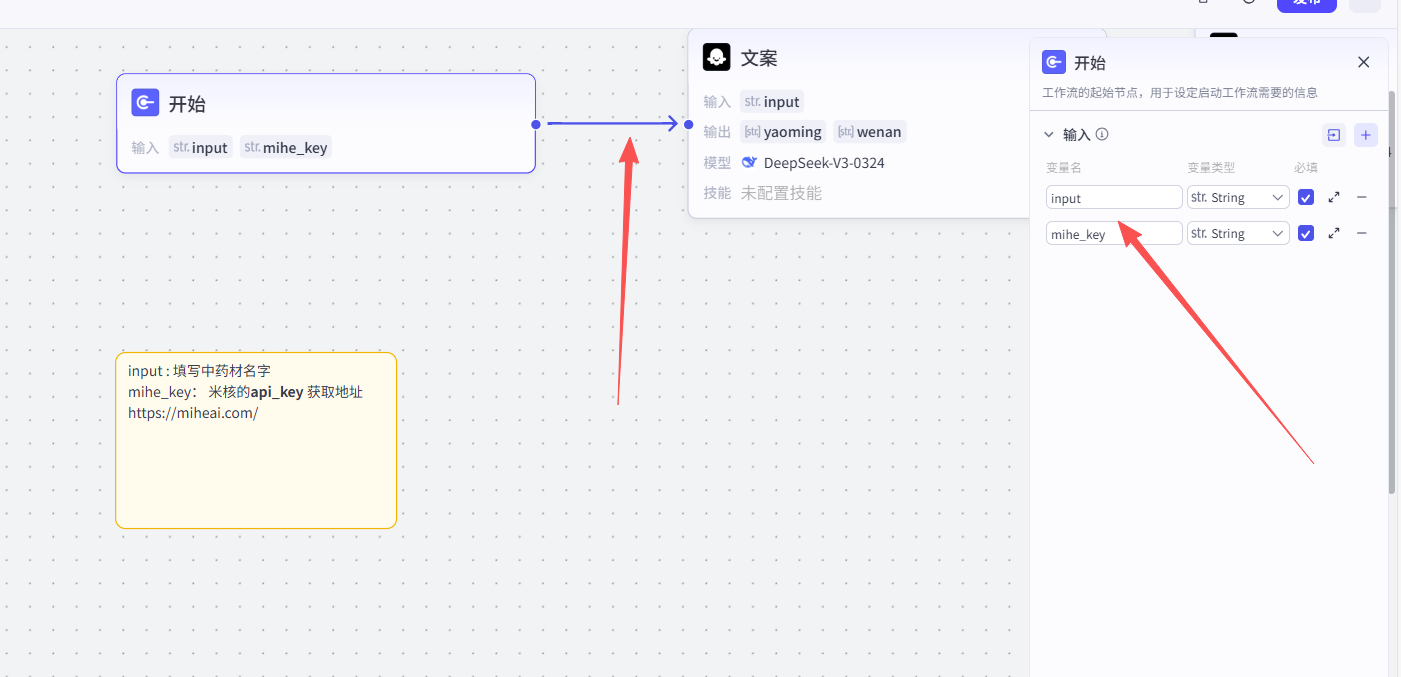Remove the input variable with minus icon
Screen dimensions: 1401x677
1361,198
